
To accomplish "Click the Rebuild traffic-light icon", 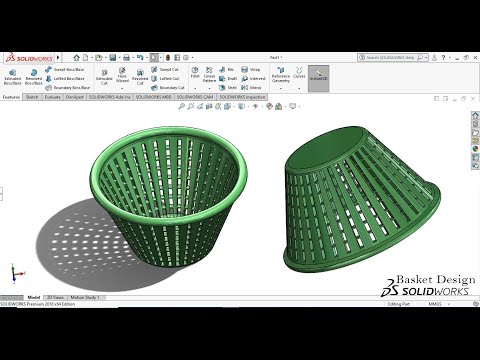I will [x=168, y=58].
